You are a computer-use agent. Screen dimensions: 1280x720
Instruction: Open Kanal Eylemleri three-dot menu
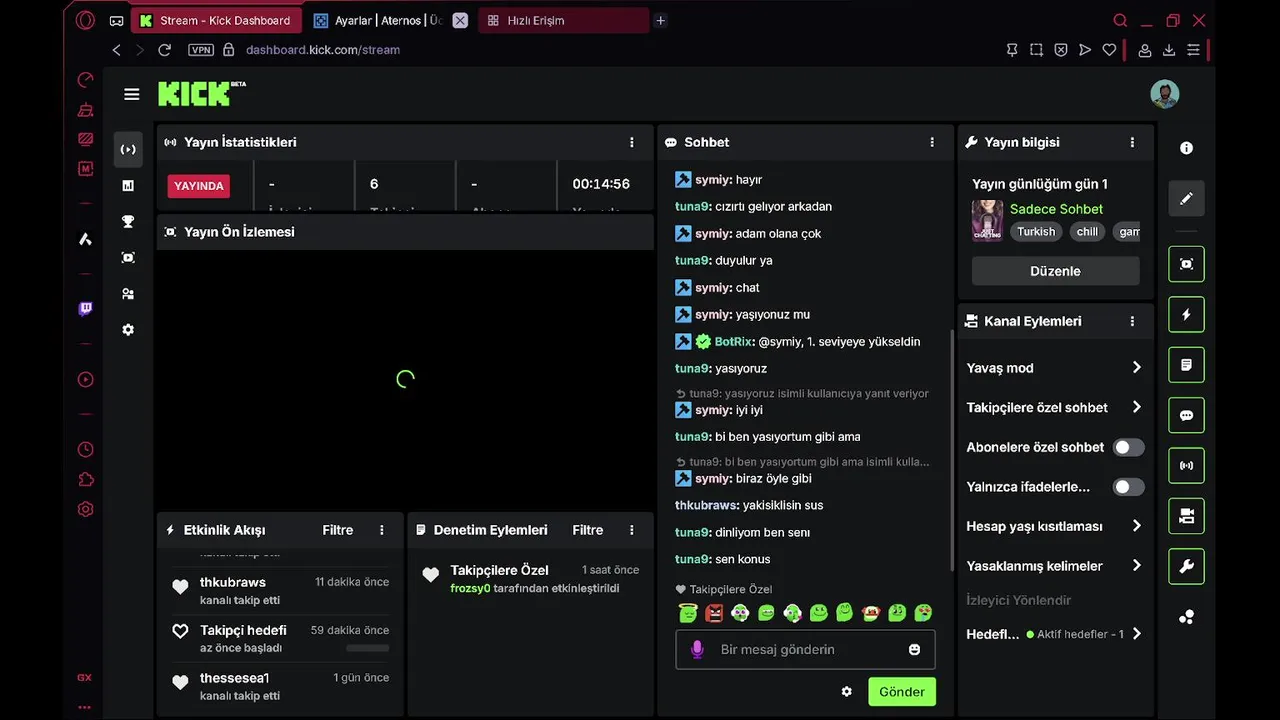(1132, 321)
